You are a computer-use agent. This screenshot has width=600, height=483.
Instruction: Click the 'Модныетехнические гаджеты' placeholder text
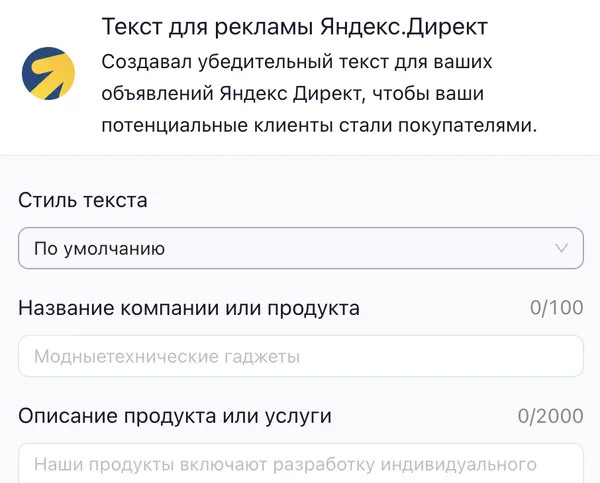tap(167, 356)
